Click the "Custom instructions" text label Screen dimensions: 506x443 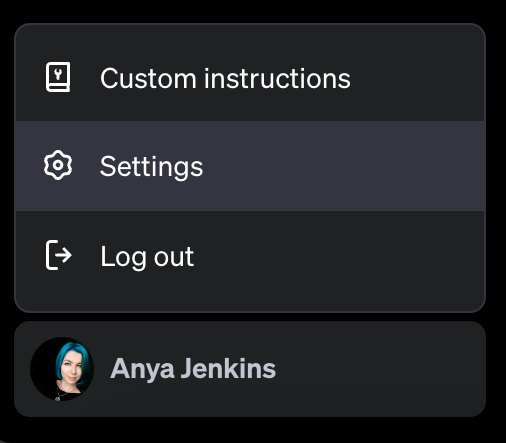coord(225,78)
